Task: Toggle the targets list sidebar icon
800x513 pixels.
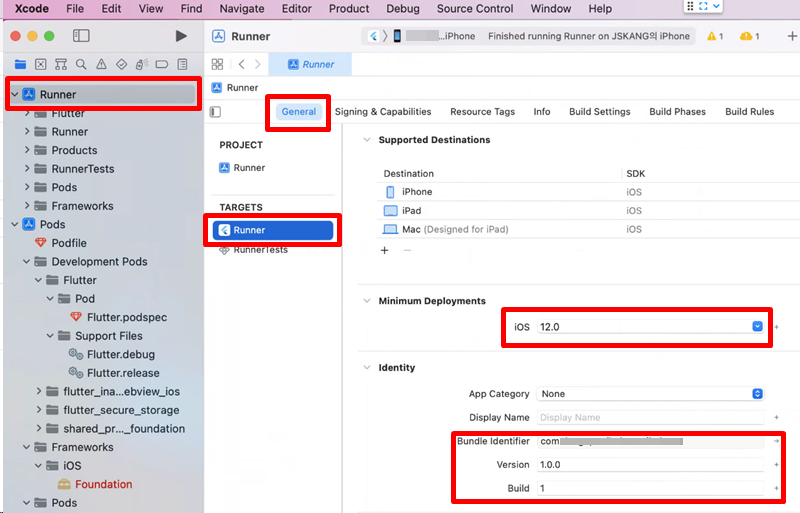Action: pos(215,112)
